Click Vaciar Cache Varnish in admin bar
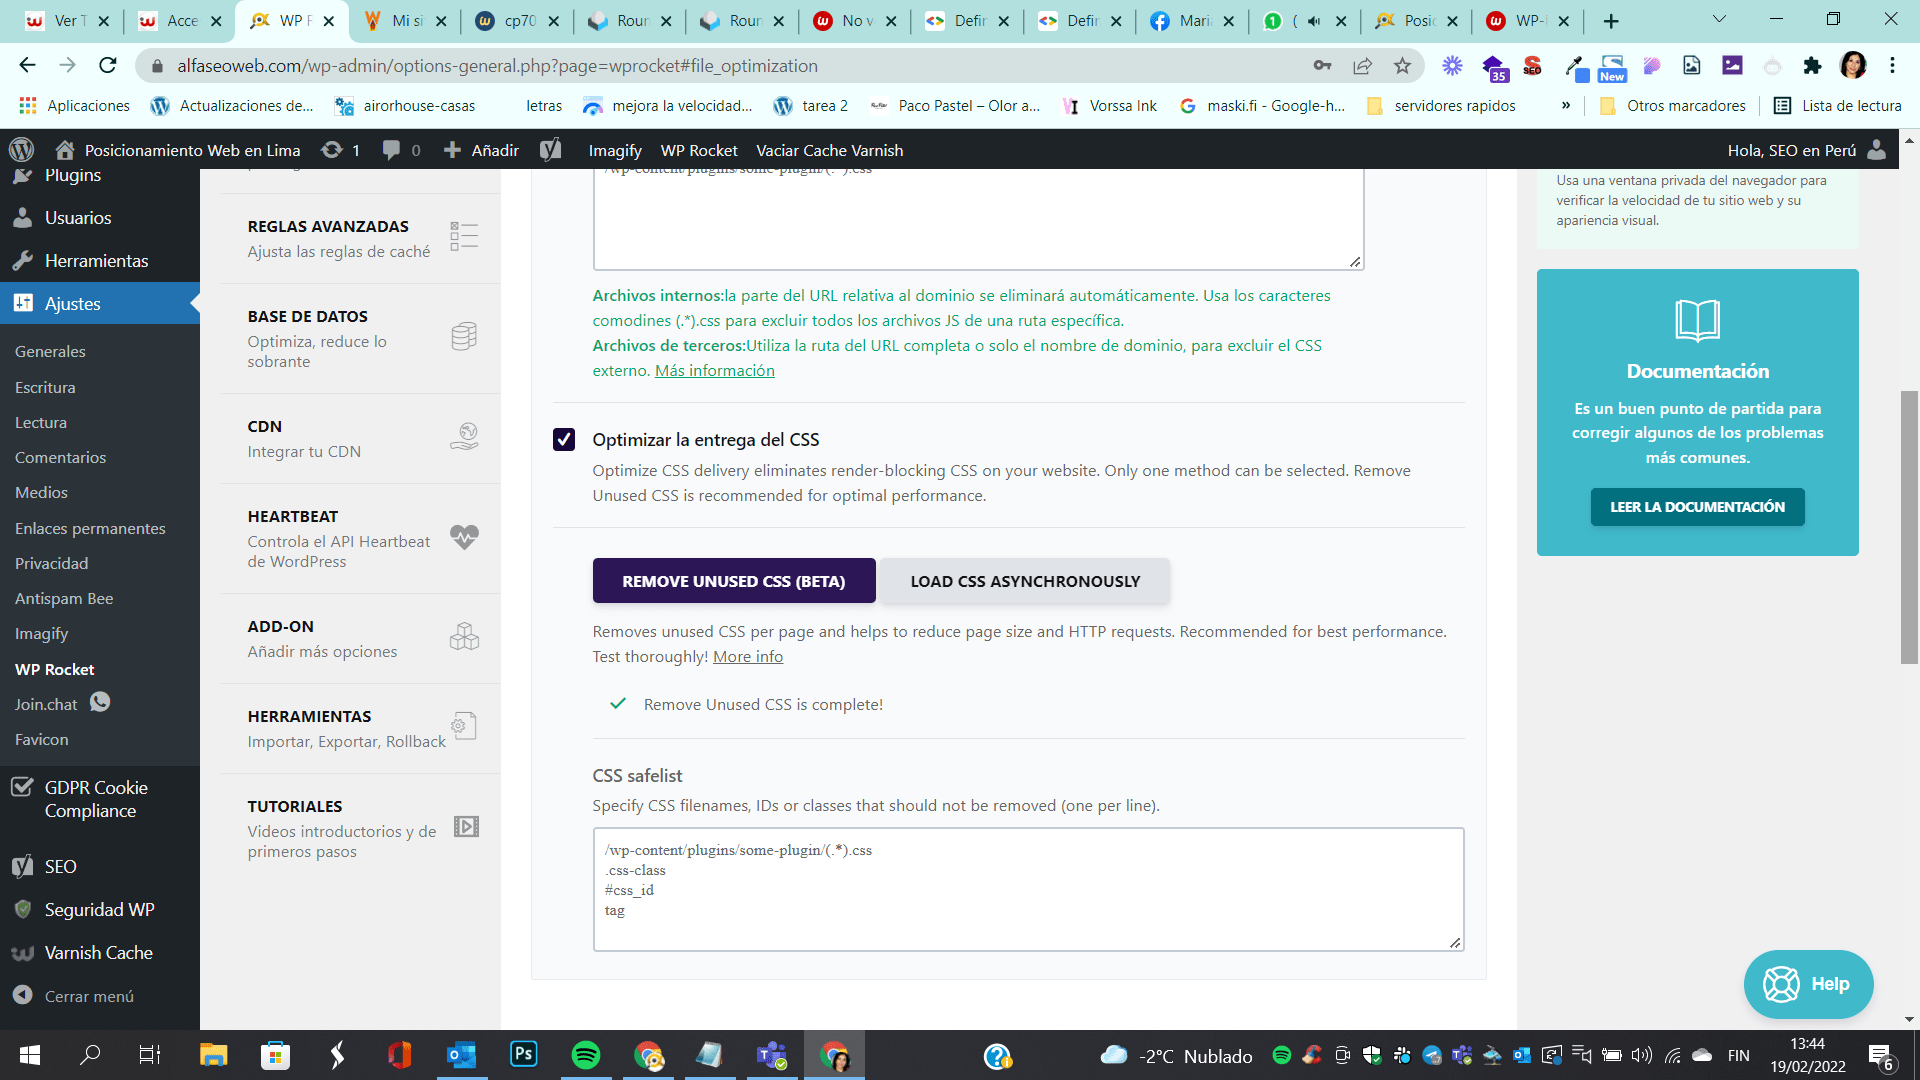 [829, 150]
